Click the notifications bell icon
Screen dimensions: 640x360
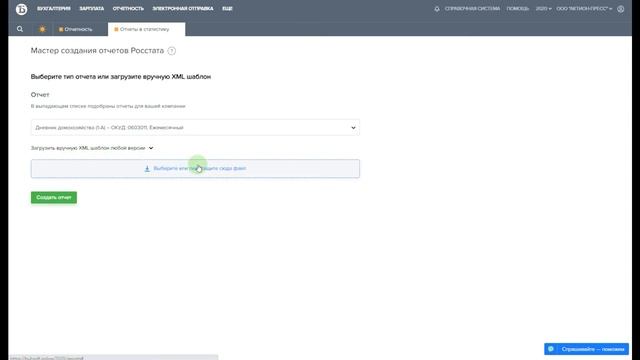[437, 9]
